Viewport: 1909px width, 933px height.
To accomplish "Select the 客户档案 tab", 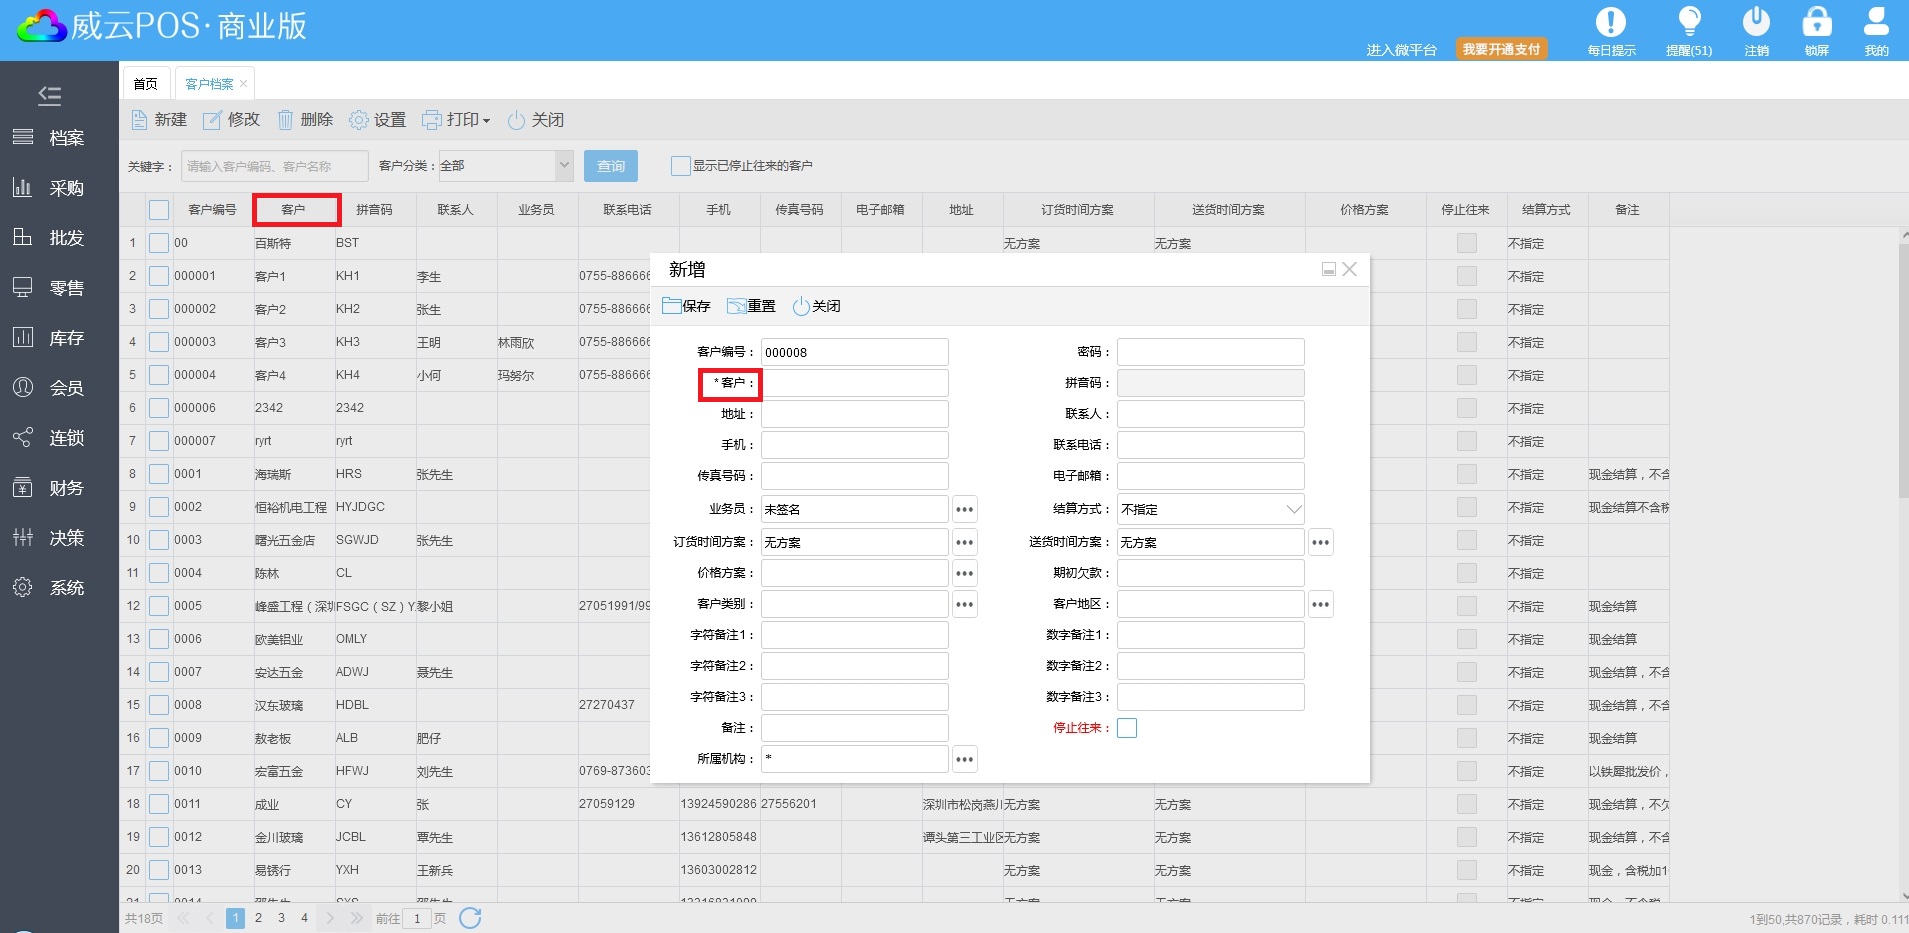I will (x=209, y=84).
